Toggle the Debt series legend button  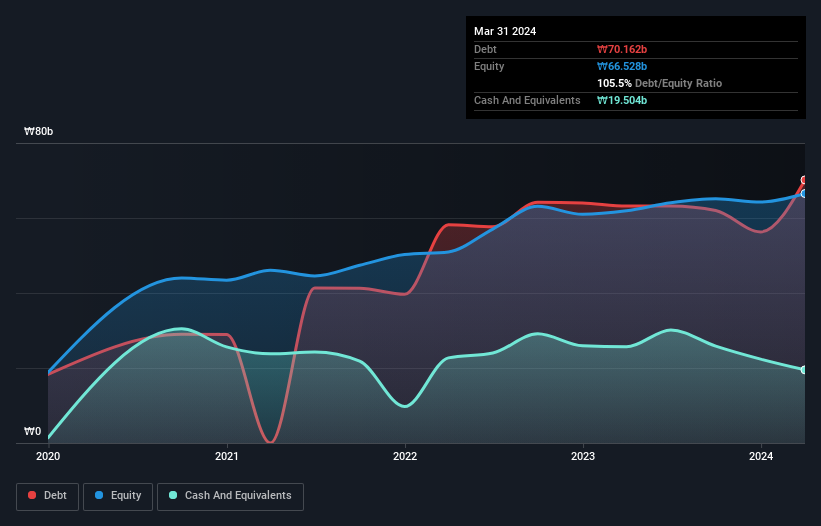48,496
